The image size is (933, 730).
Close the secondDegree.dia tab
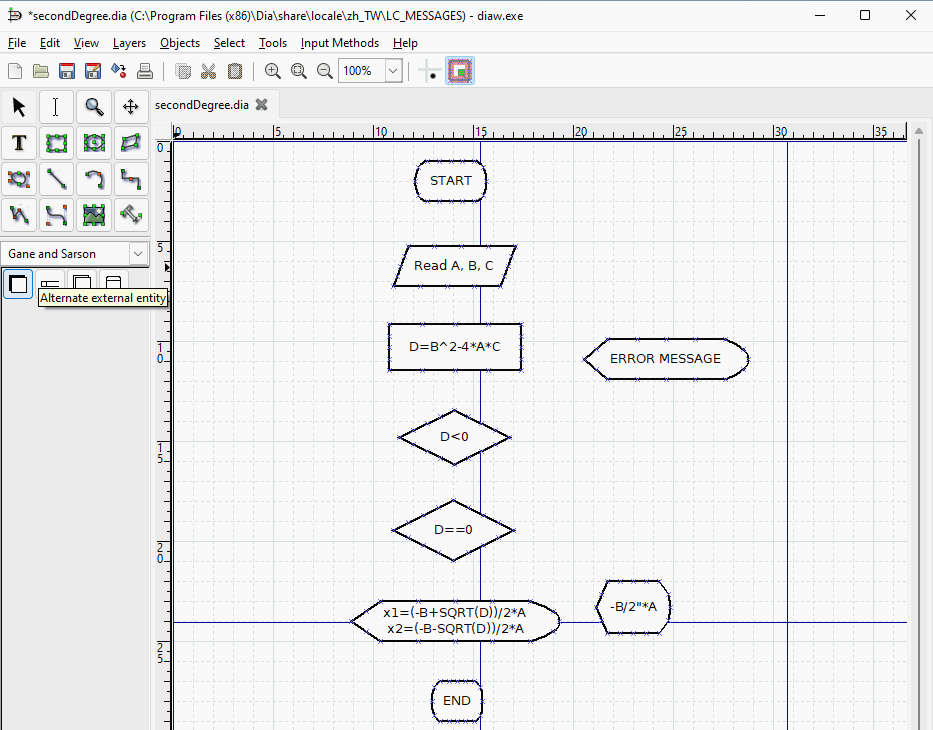click(x=262, y=105)
